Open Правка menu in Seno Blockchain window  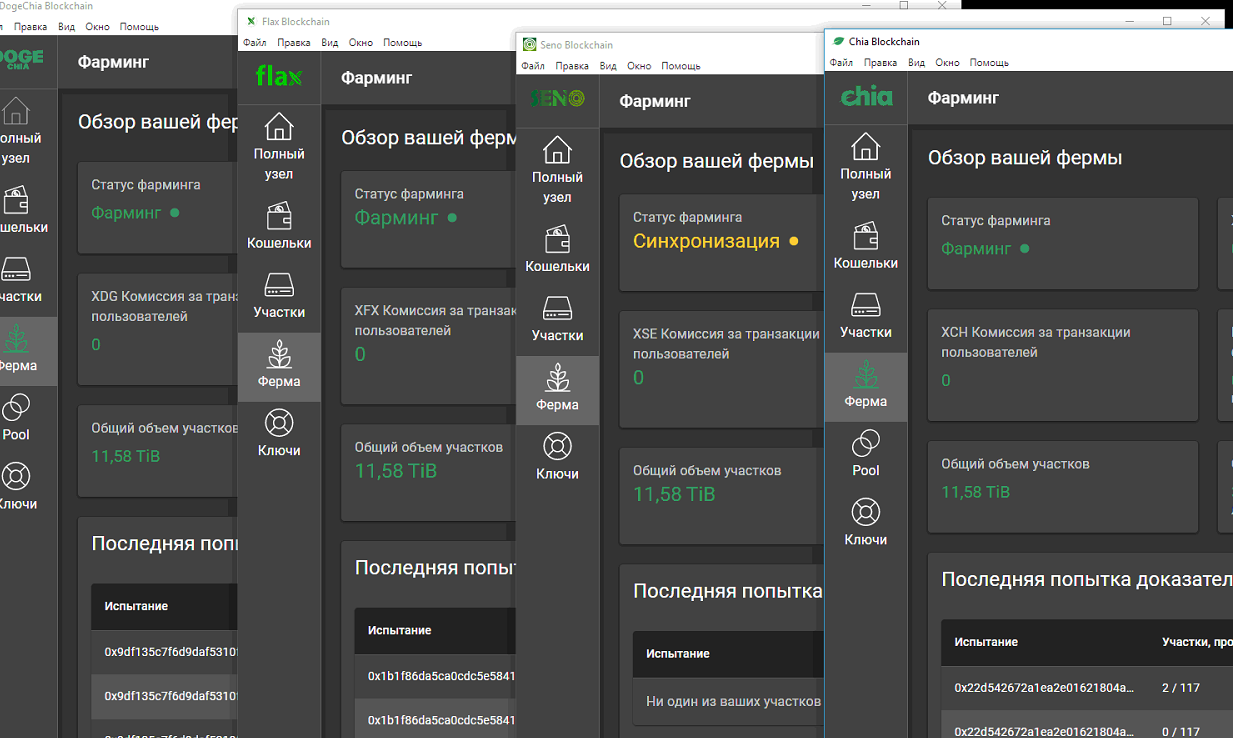tap(572, 66)
